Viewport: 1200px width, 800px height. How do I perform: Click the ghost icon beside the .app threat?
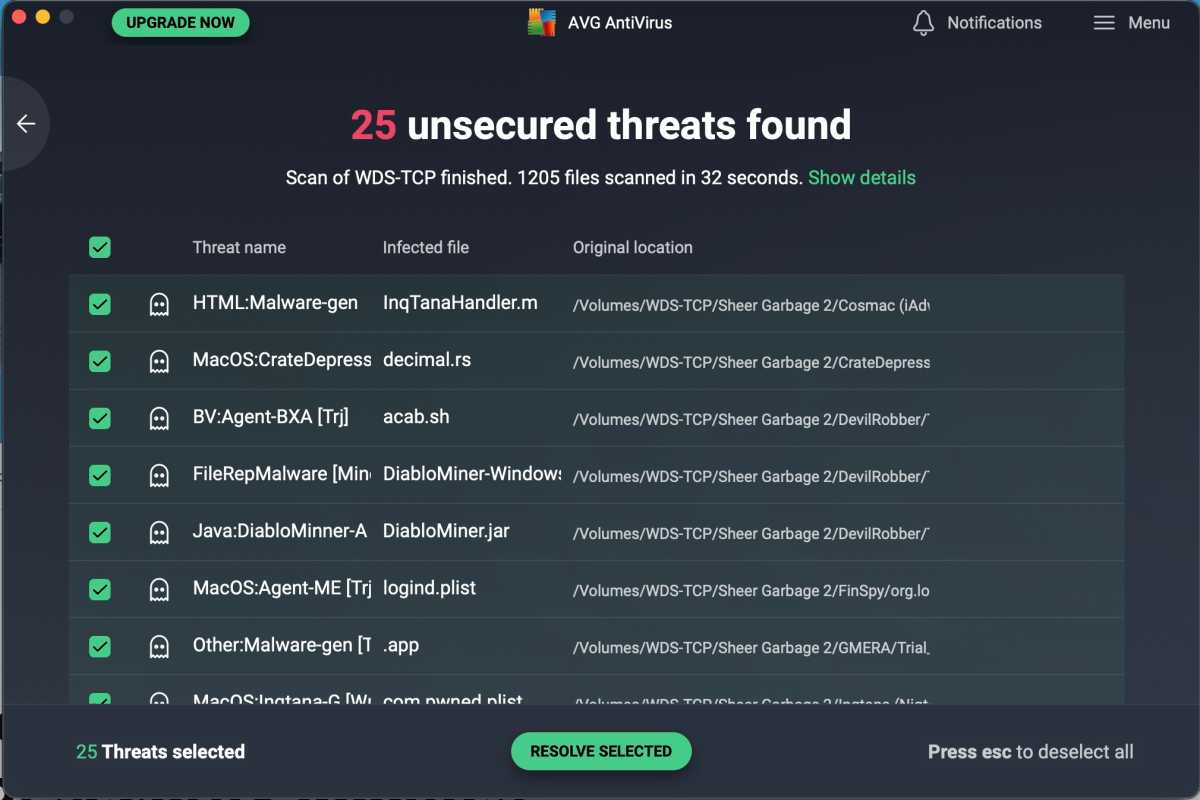(158, 646)
